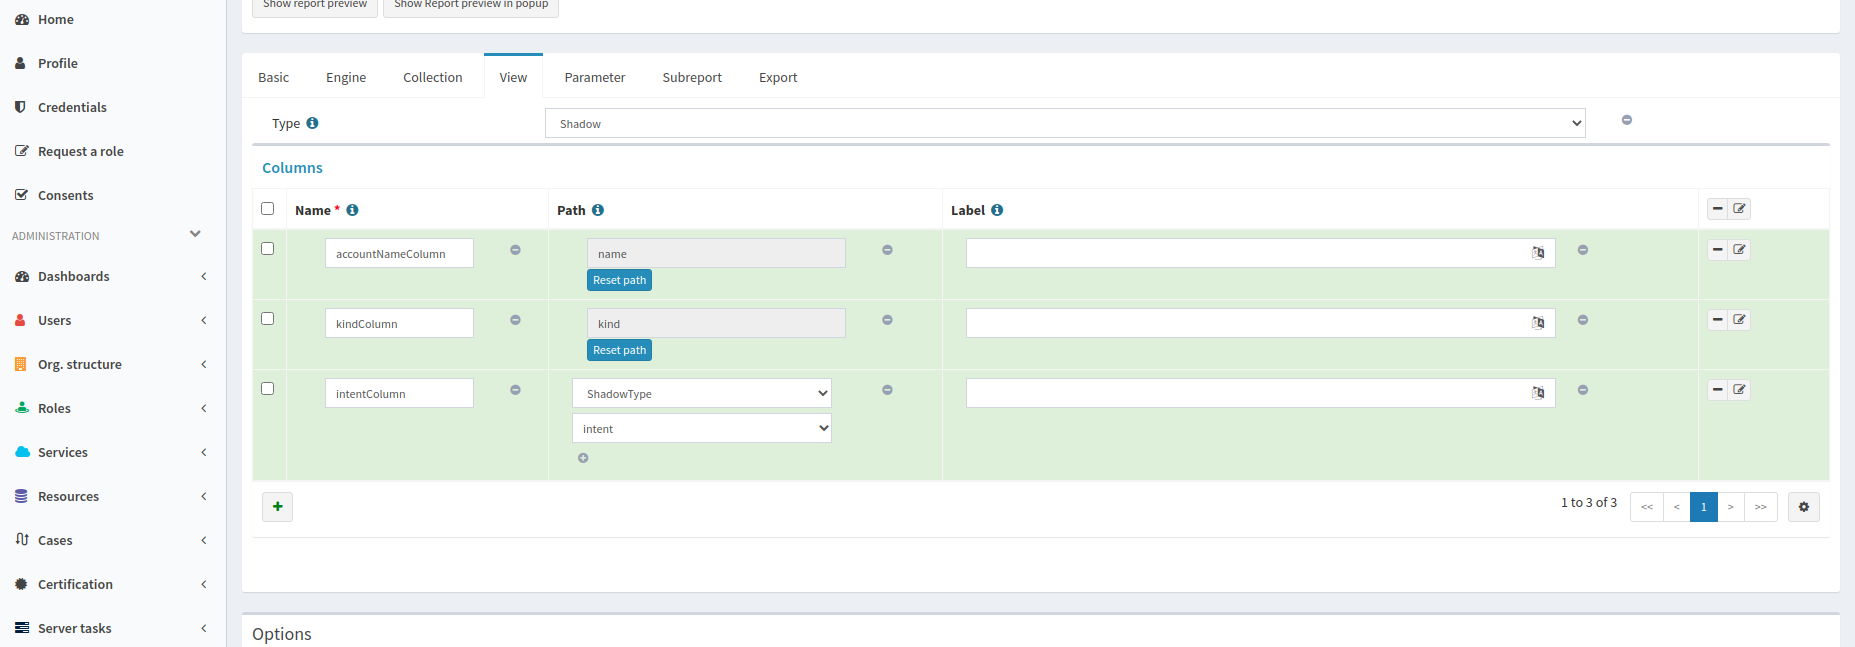
Task: Click the Path column info icon
Action: click(598, 210)
